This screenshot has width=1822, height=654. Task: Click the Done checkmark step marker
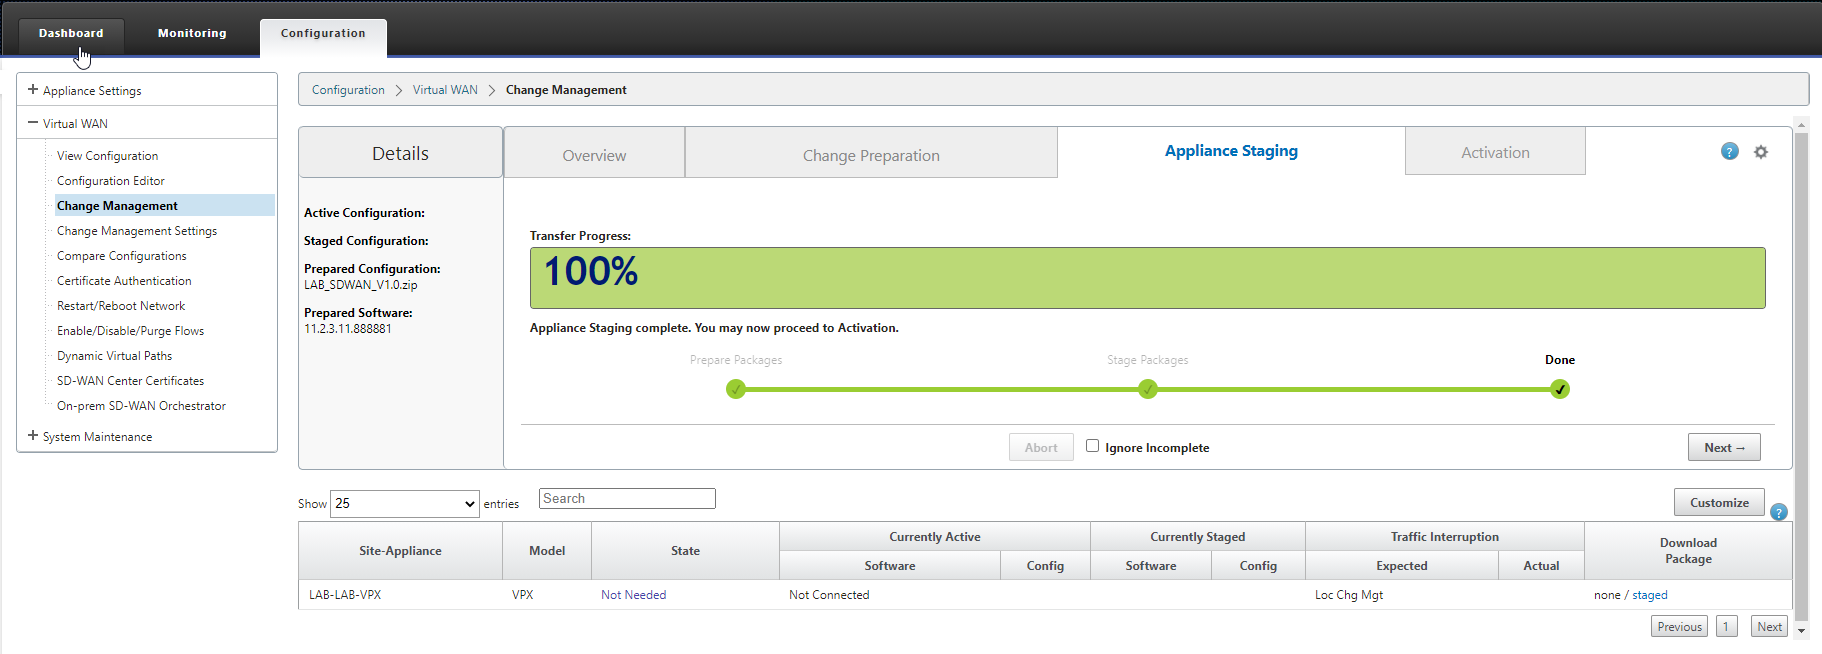pos(1560,390)
